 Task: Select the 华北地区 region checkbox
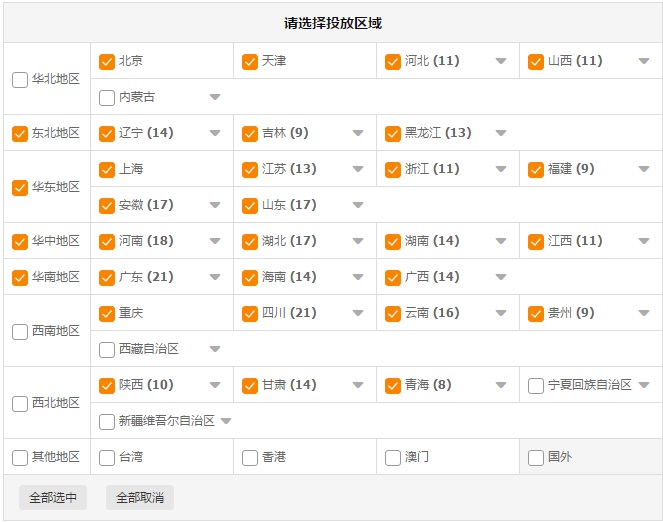[20, 79]
